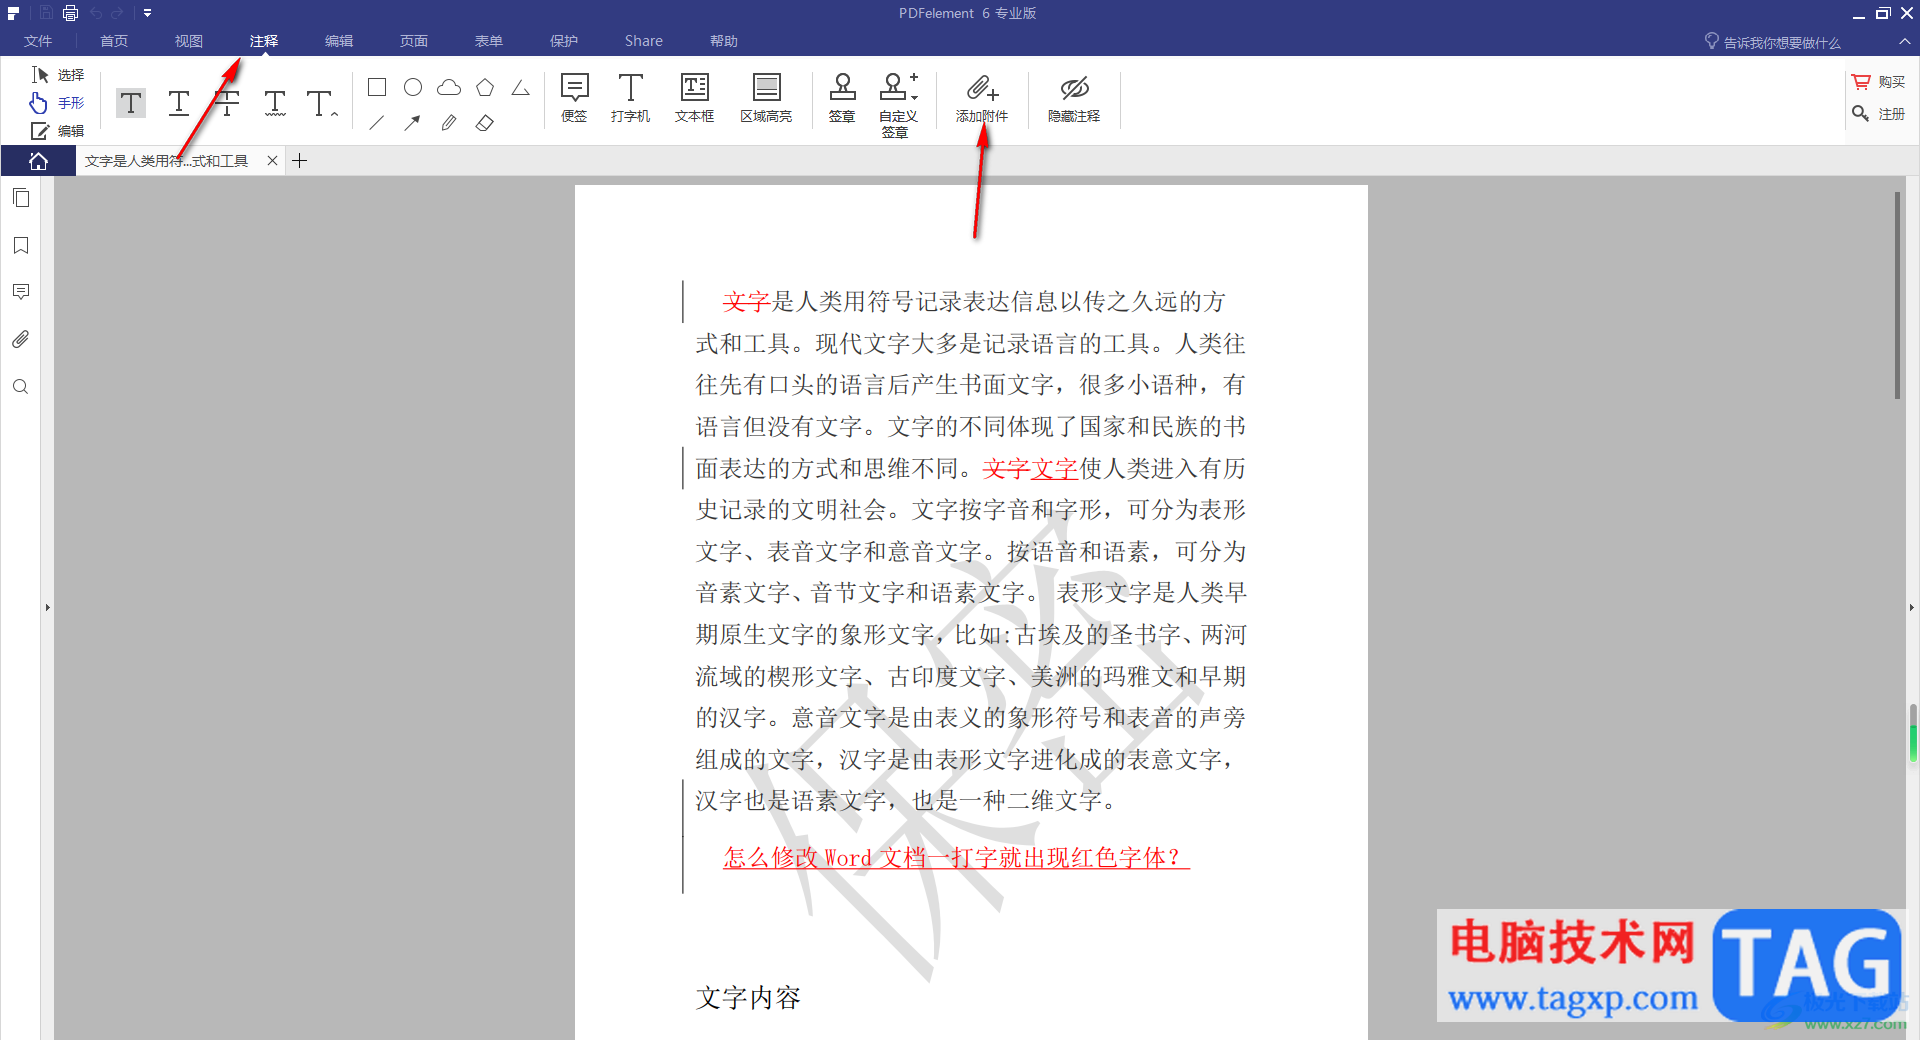Select the highlight text tool
Viewport: 1920px width, 1040px height.
click(131, 103)
